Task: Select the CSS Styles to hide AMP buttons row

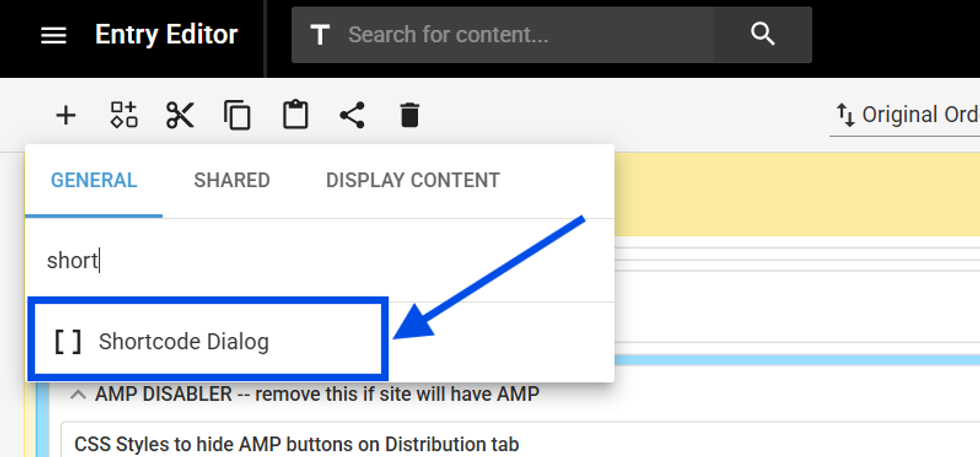Action: pos(297,444)
